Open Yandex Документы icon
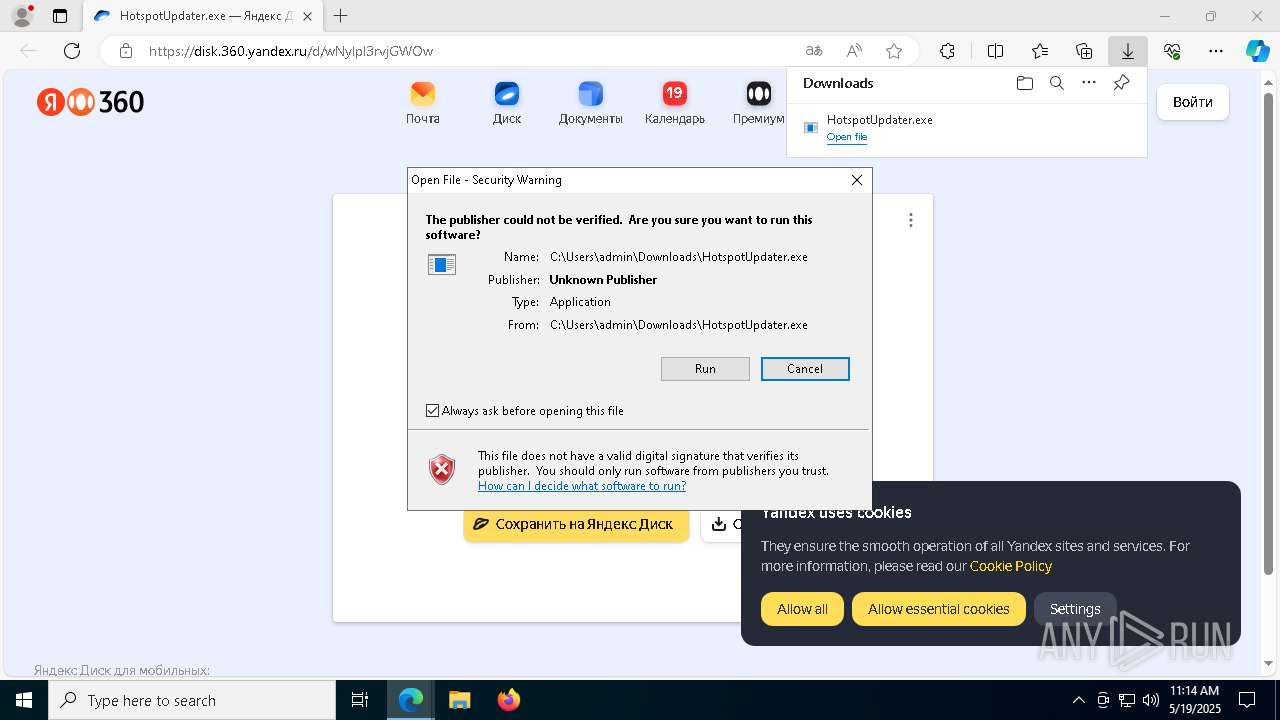1280x720 pixels. click(x=591, y=103)
